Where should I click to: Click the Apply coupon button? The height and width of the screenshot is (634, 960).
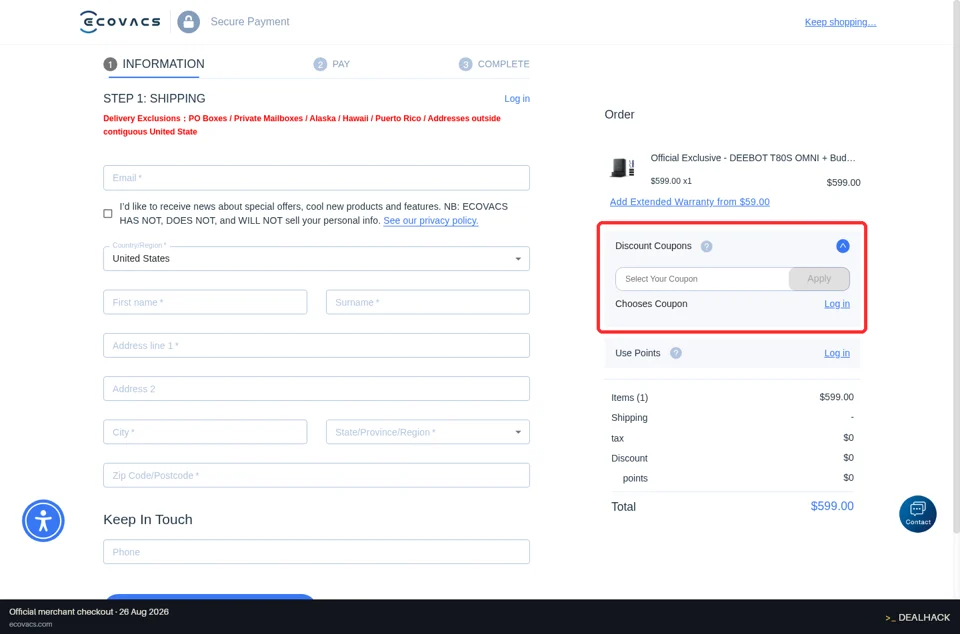click(819, 279)
